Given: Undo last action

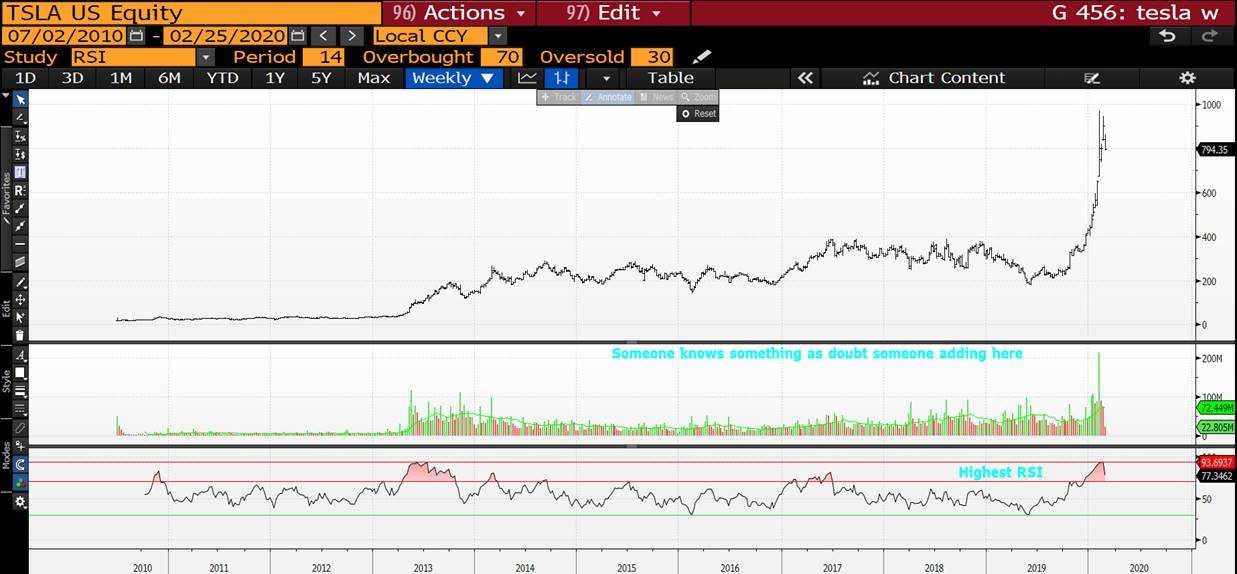Looking at the screenshot, I should pyautogui.click(x=1167, y=36).
